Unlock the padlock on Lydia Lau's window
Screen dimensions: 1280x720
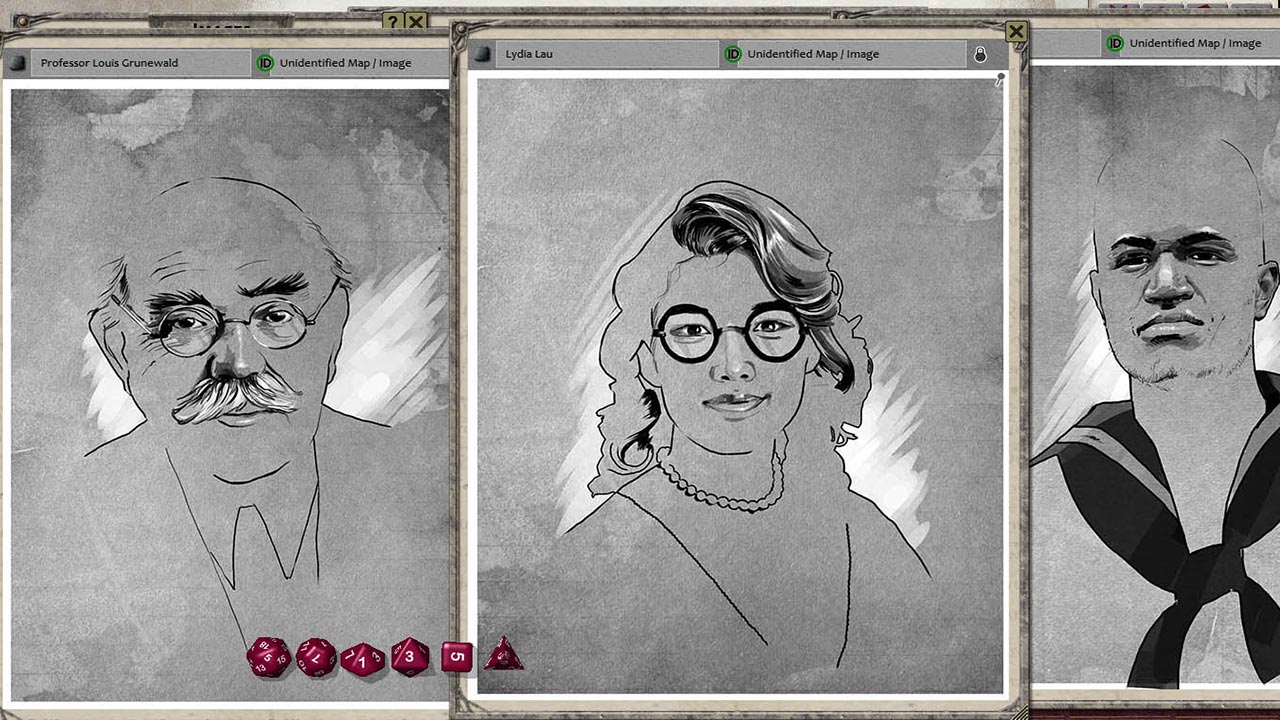pos(981,54)
